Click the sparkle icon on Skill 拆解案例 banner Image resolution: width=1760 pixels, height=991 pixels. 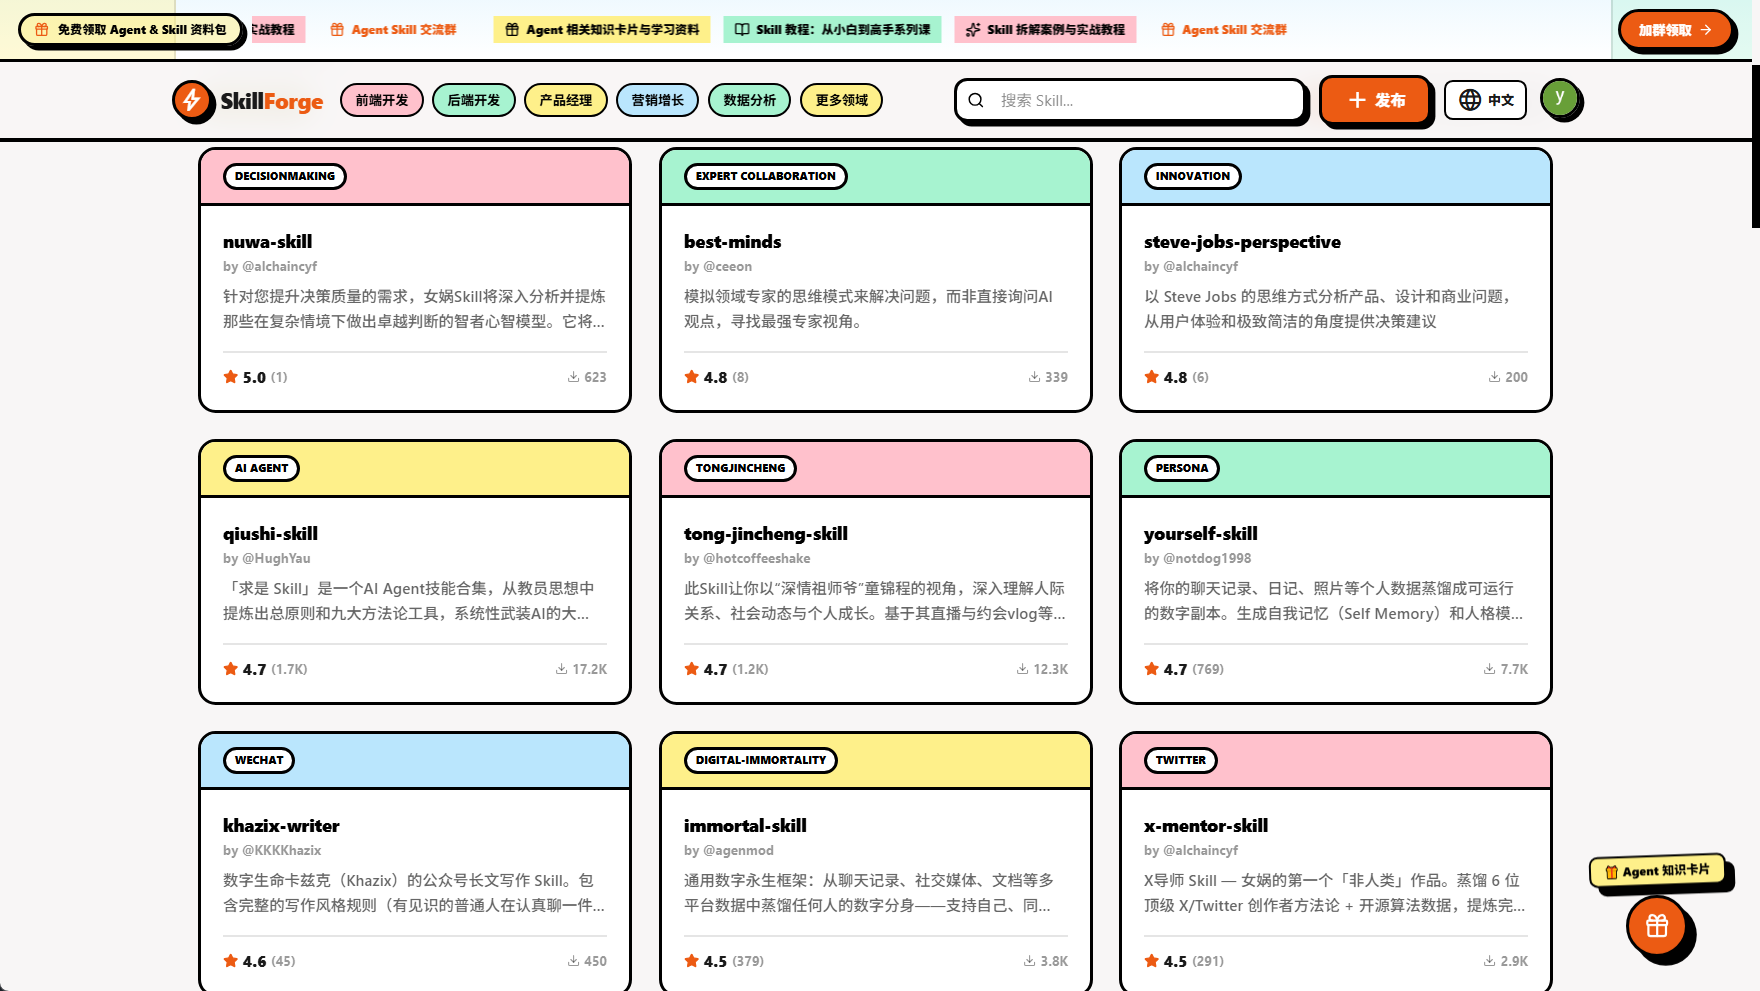pos(973,30)
